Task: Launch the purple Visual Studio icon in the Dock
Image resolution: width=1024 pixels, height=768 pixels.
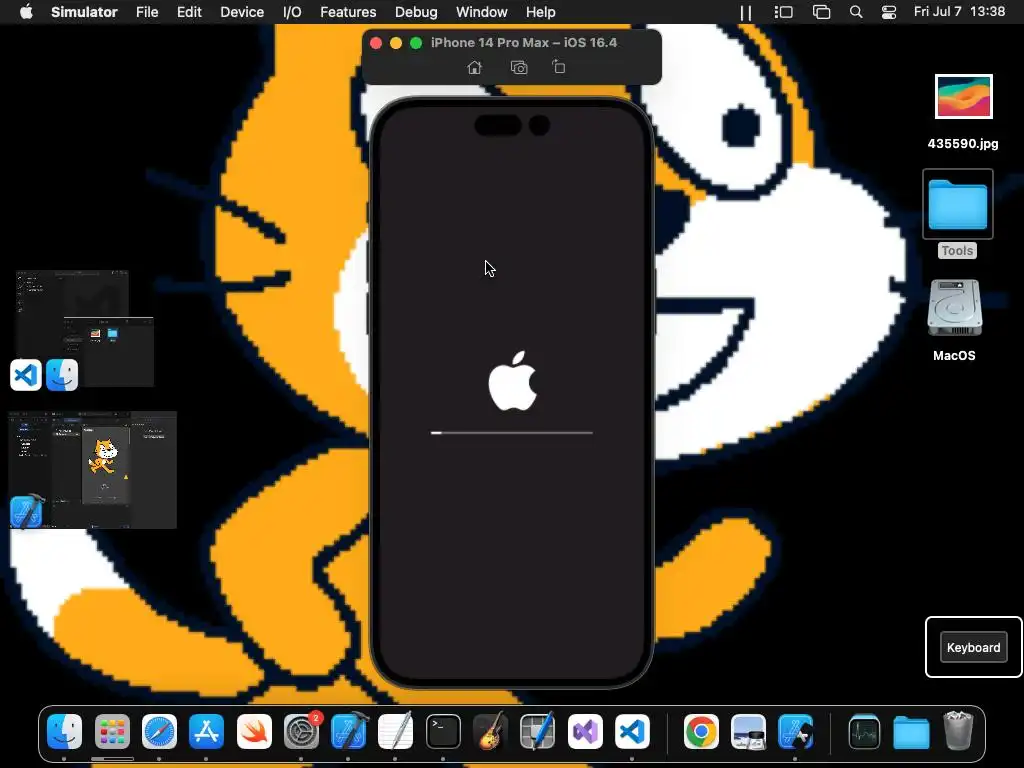Action: tap(585, 731)
